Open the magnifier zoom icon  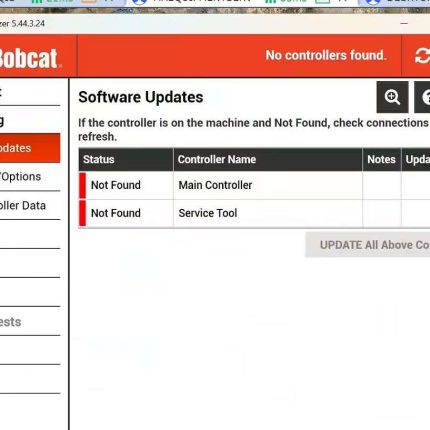(392, 97)
